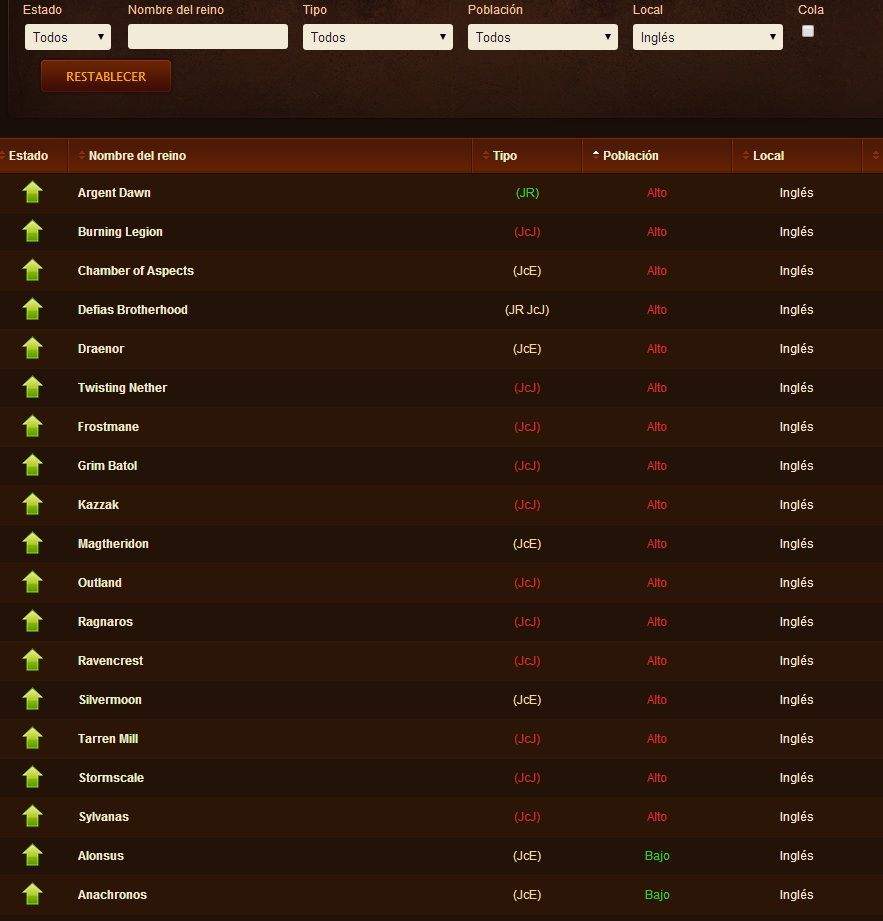This screenshot has width=883, height=921.
Task: Select the Outland realm name
Action: pos(100,583)
